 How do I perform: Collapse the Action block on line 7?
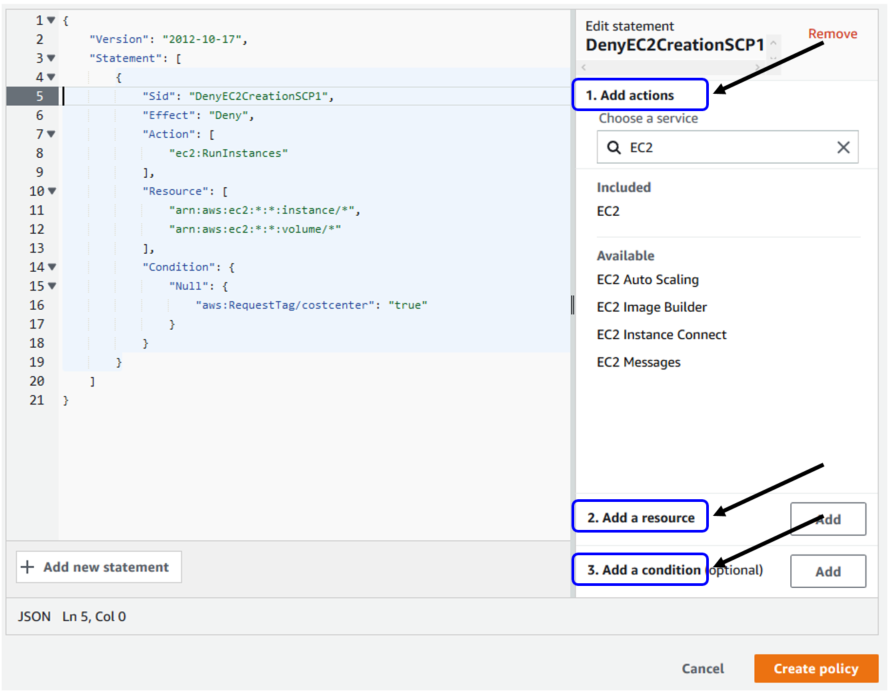(x=50, y=133)
